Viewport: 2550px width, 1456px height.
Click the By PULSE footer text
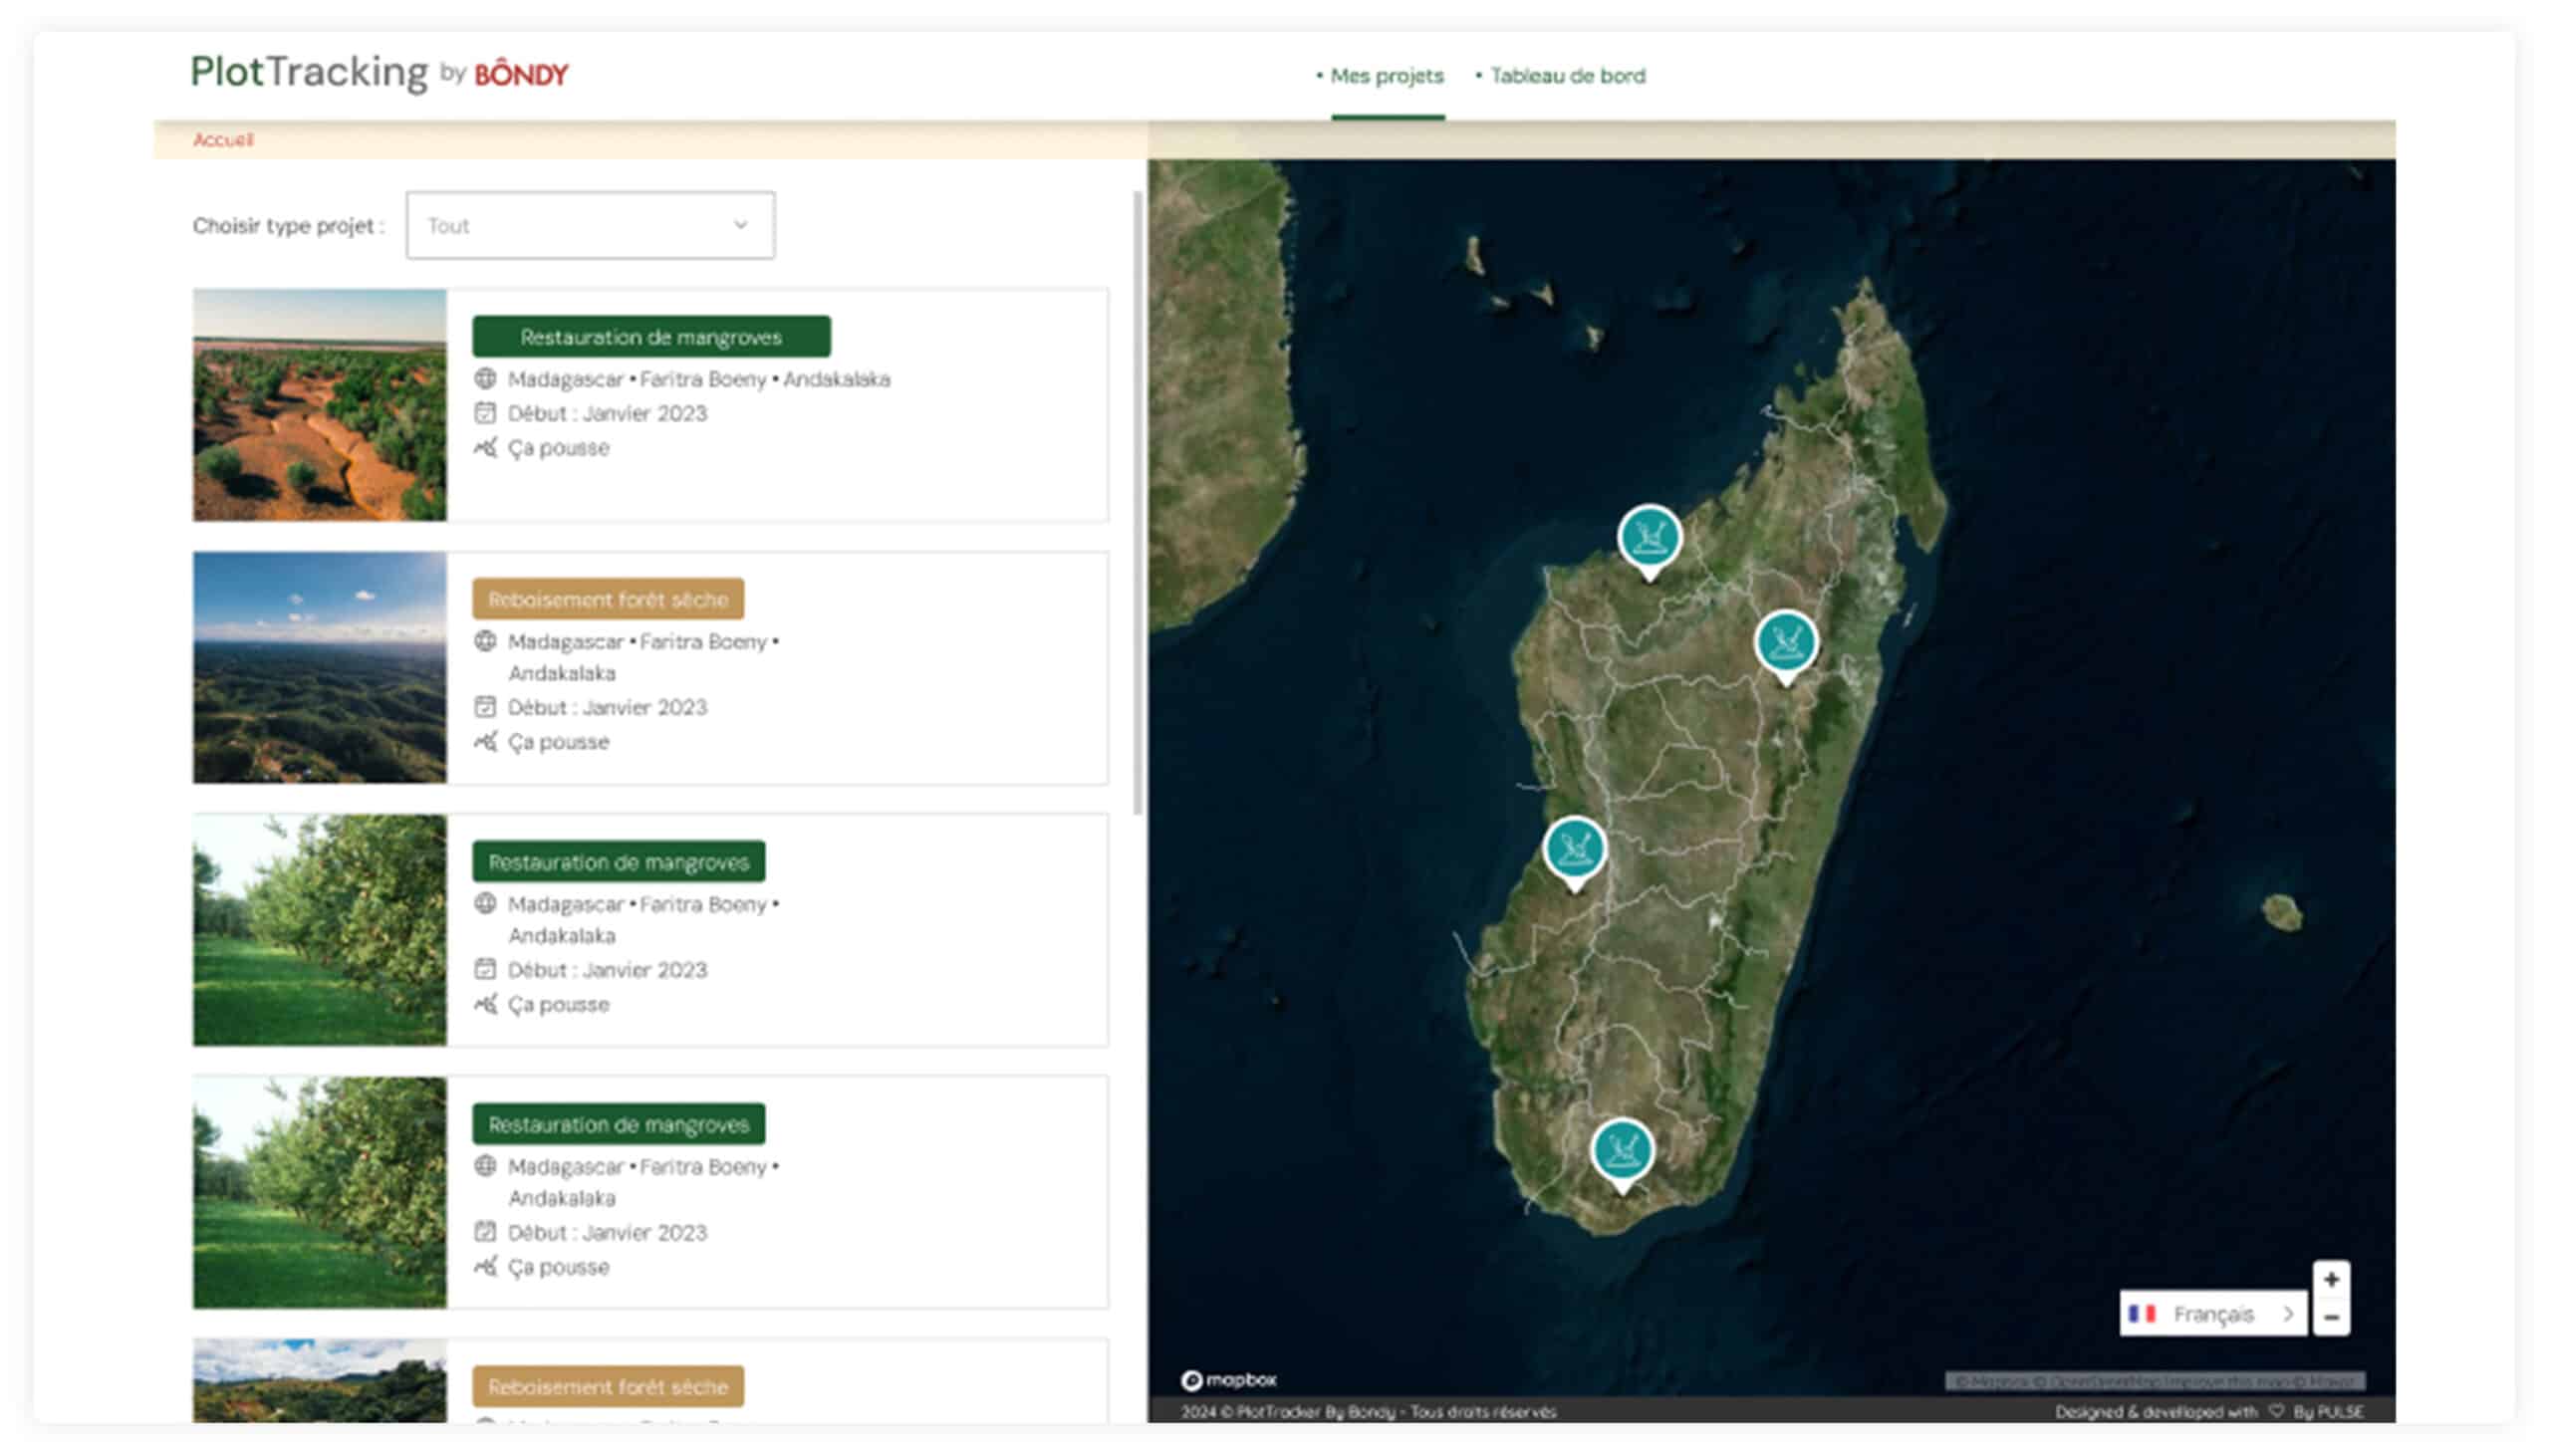[2328, 1412]
